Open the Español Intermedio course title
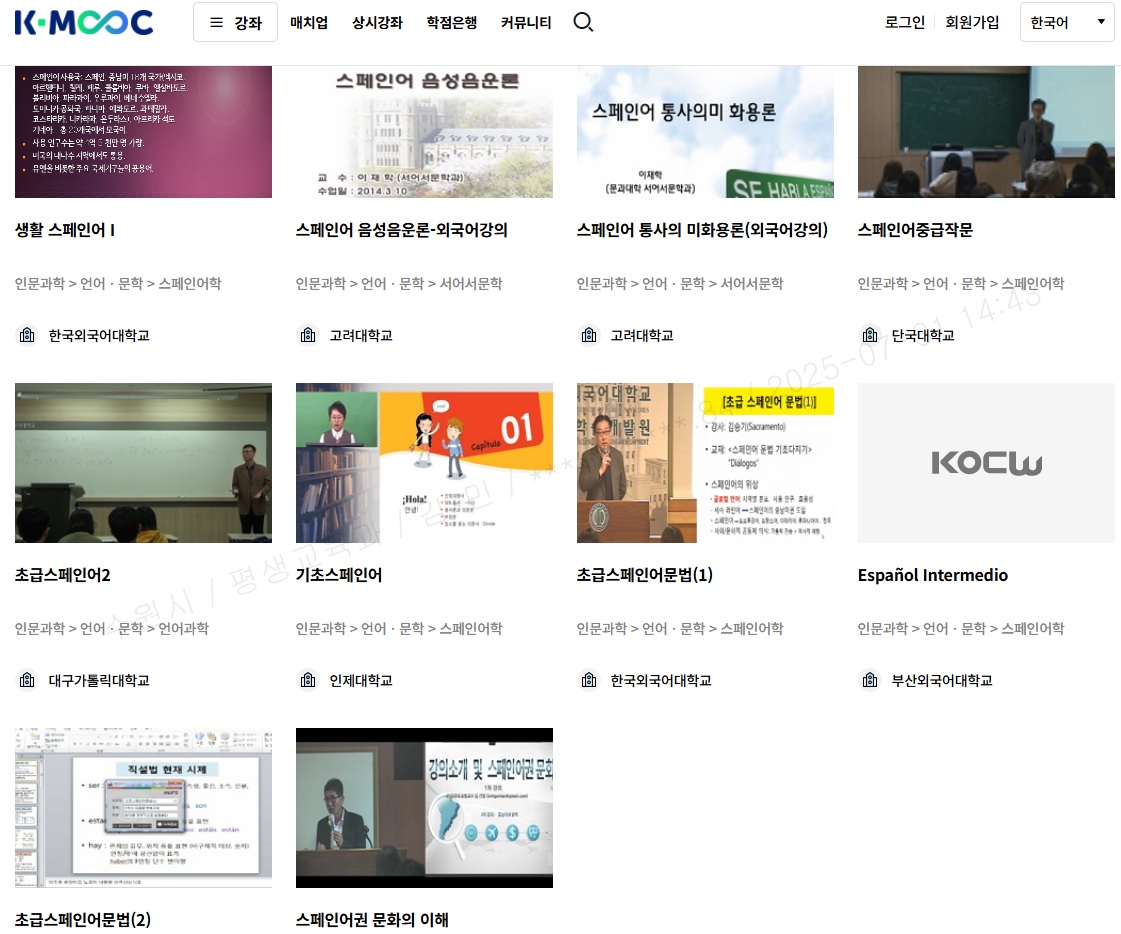This screenshot has height=934, width=1121. pyautogui.click(x=932, y=575)
